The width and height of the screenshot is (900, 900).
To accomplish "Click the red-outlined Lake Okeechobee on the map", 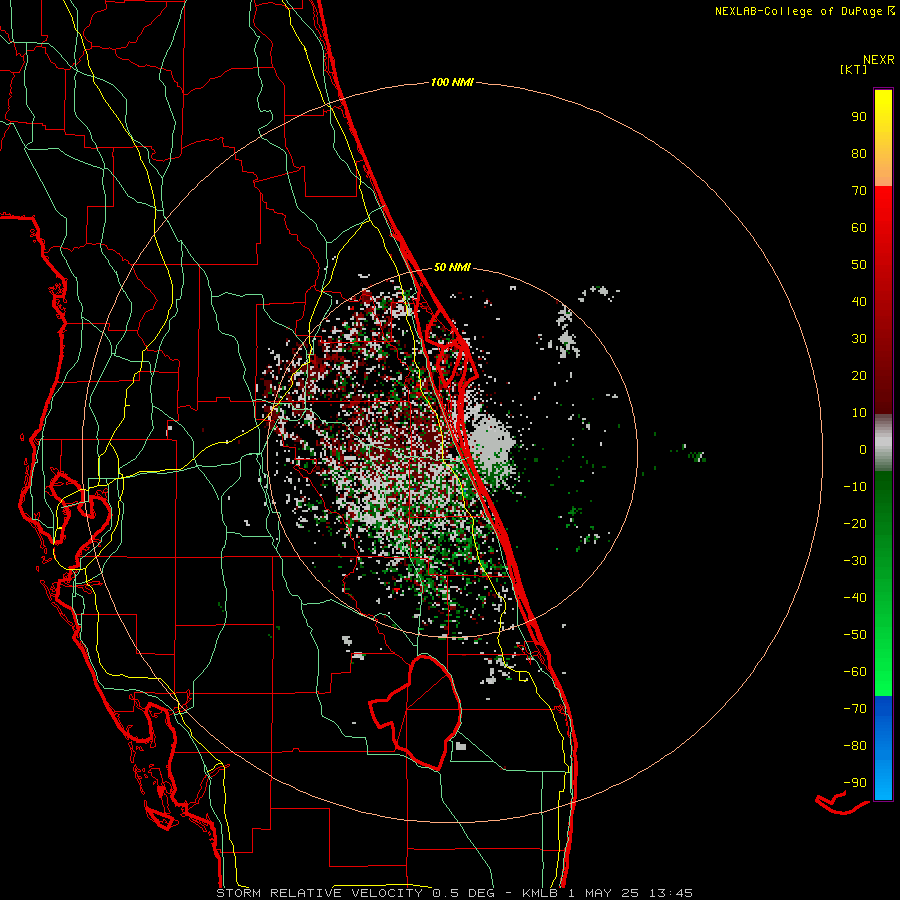I will tap(417, 712).
